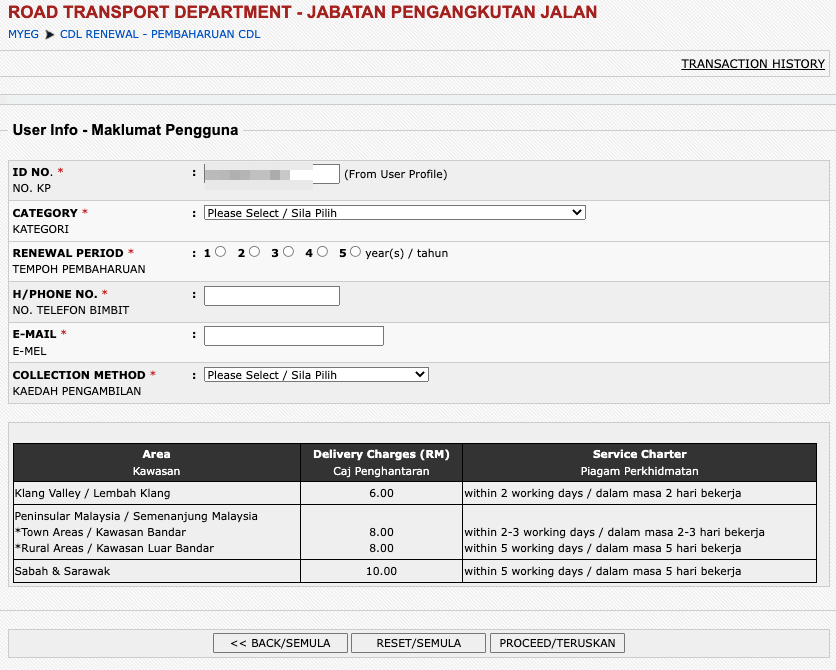The width and height of the screenshot is (836, 670).
Task: Click the H/PHONE NO input field
Action: (271, 295)
